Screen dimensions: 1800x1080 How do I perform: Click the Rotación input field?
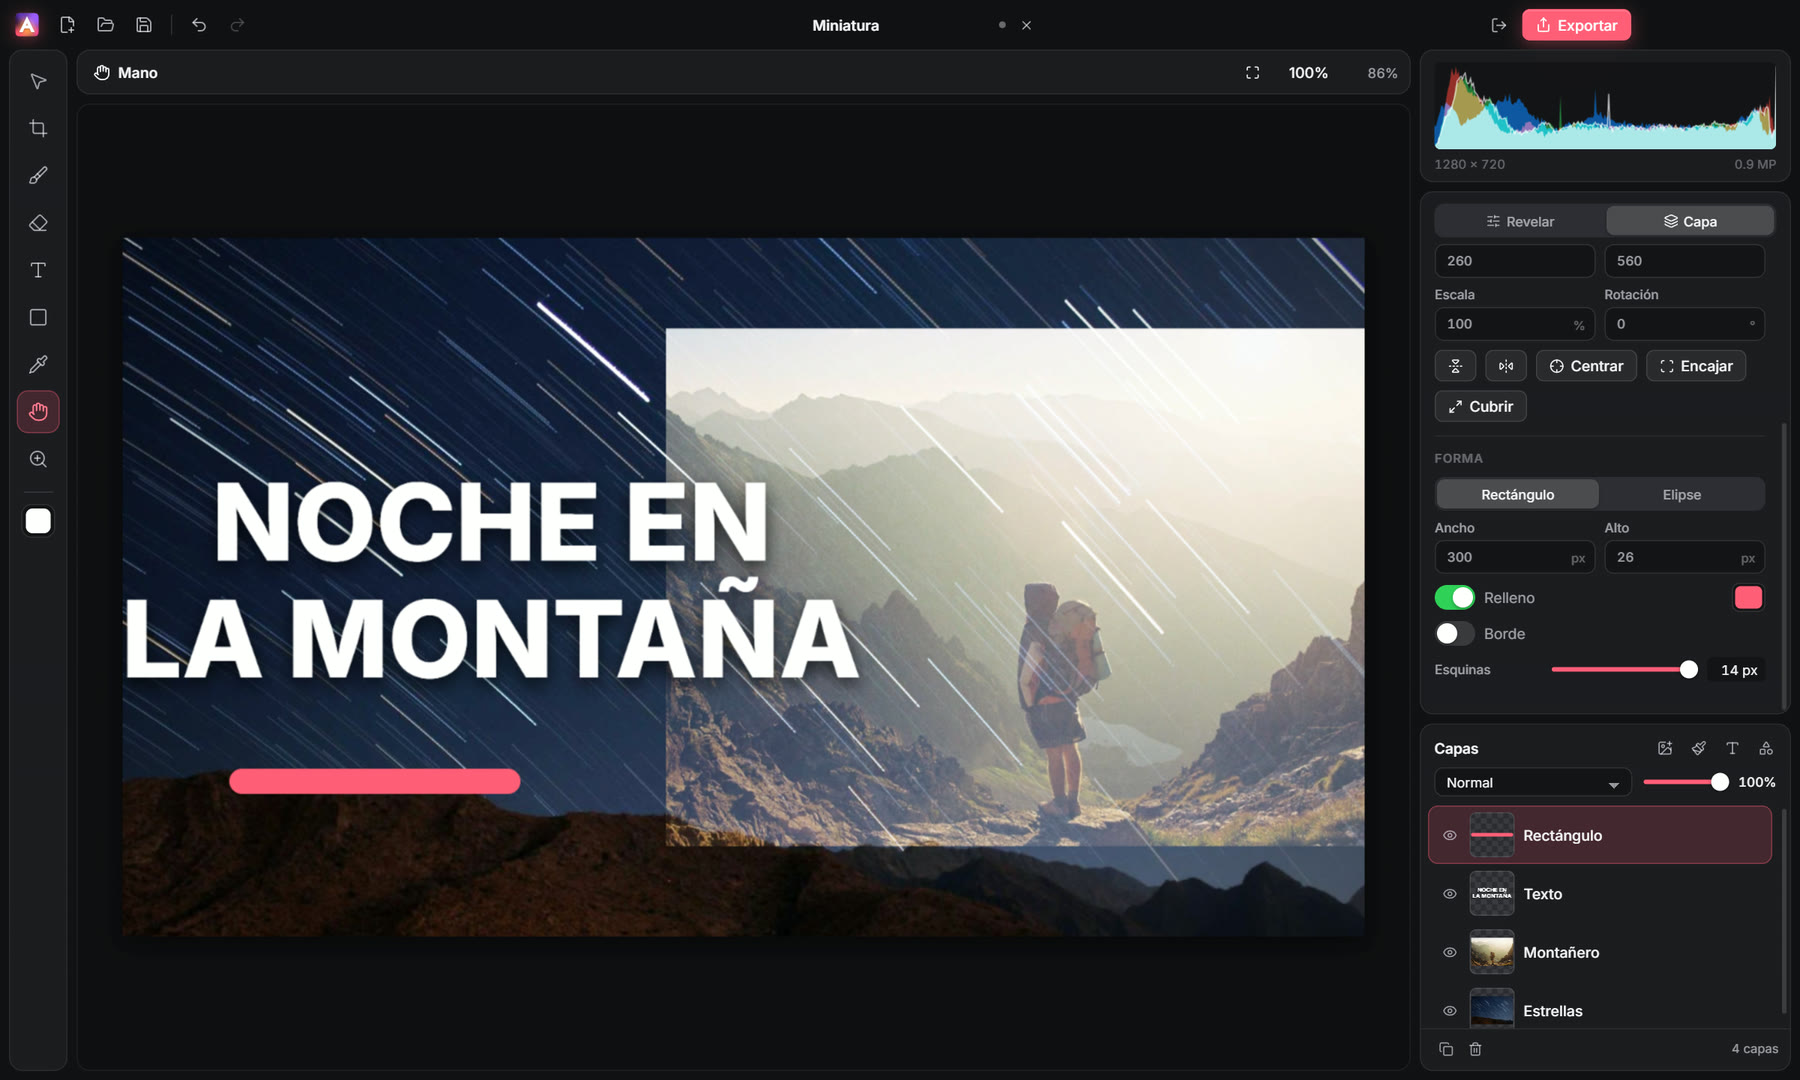[x=1684, y=324]
